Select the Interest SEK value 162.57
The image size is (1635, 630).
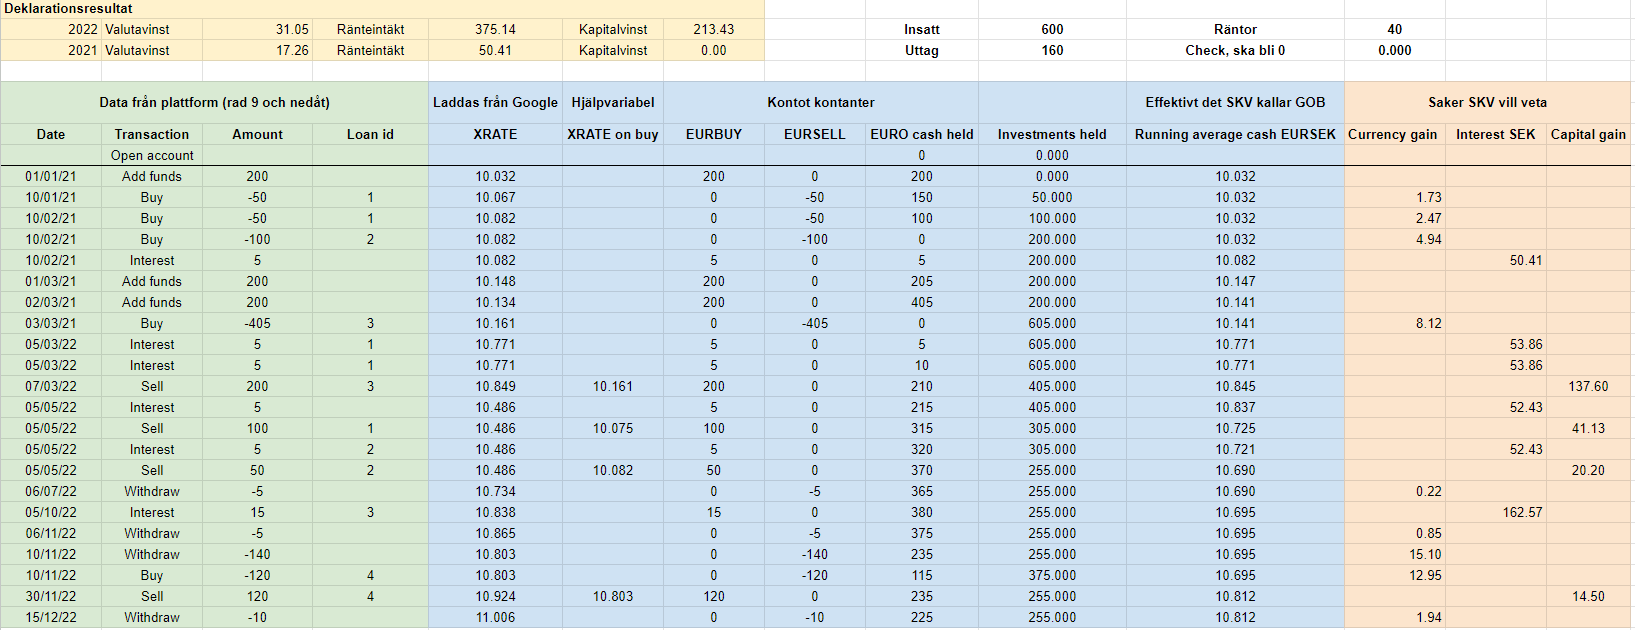tap(1522, 512)
